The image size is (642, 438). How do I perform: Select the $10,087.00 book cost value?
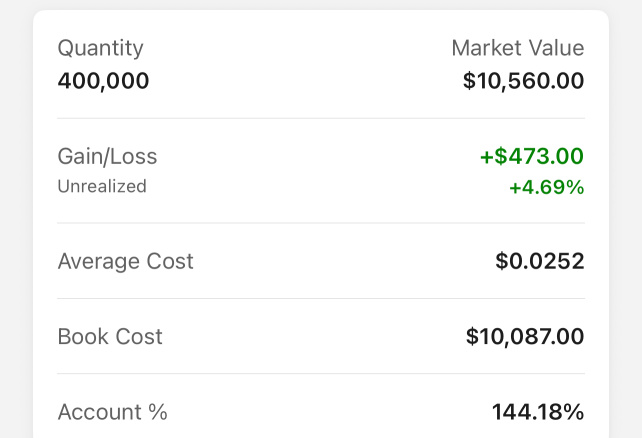[525, 336]
